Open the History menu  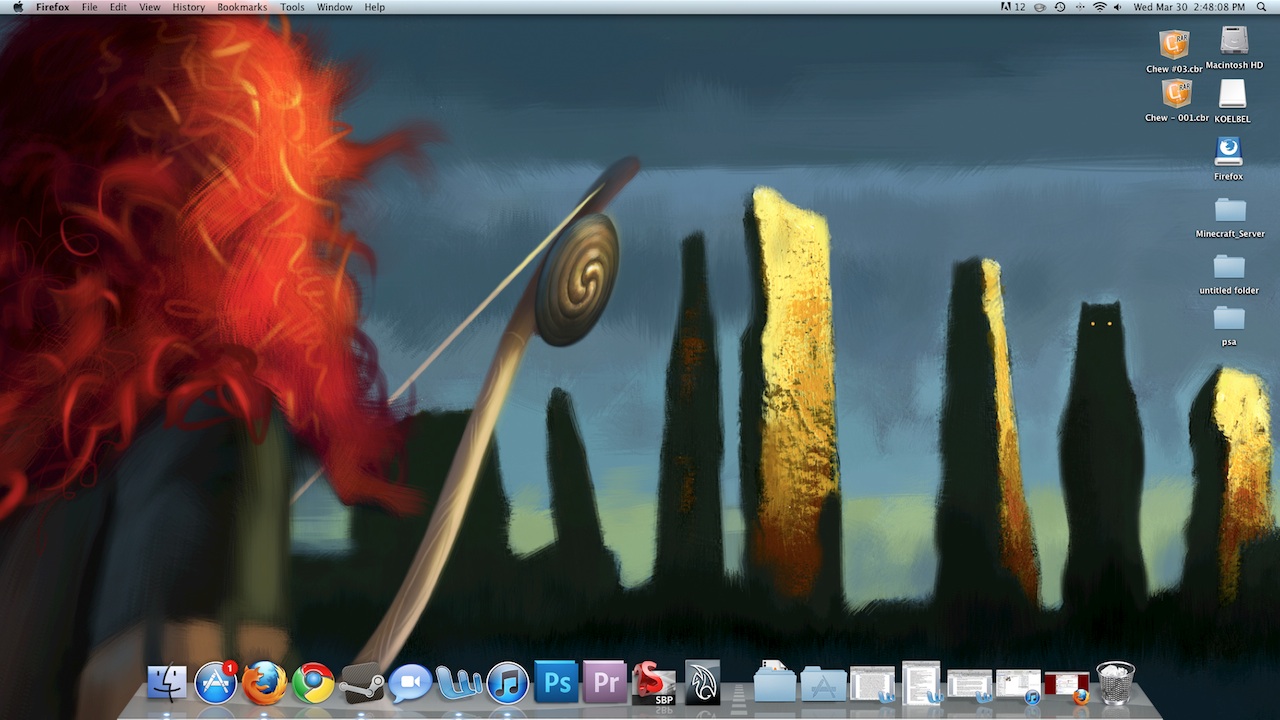(188, 7)
